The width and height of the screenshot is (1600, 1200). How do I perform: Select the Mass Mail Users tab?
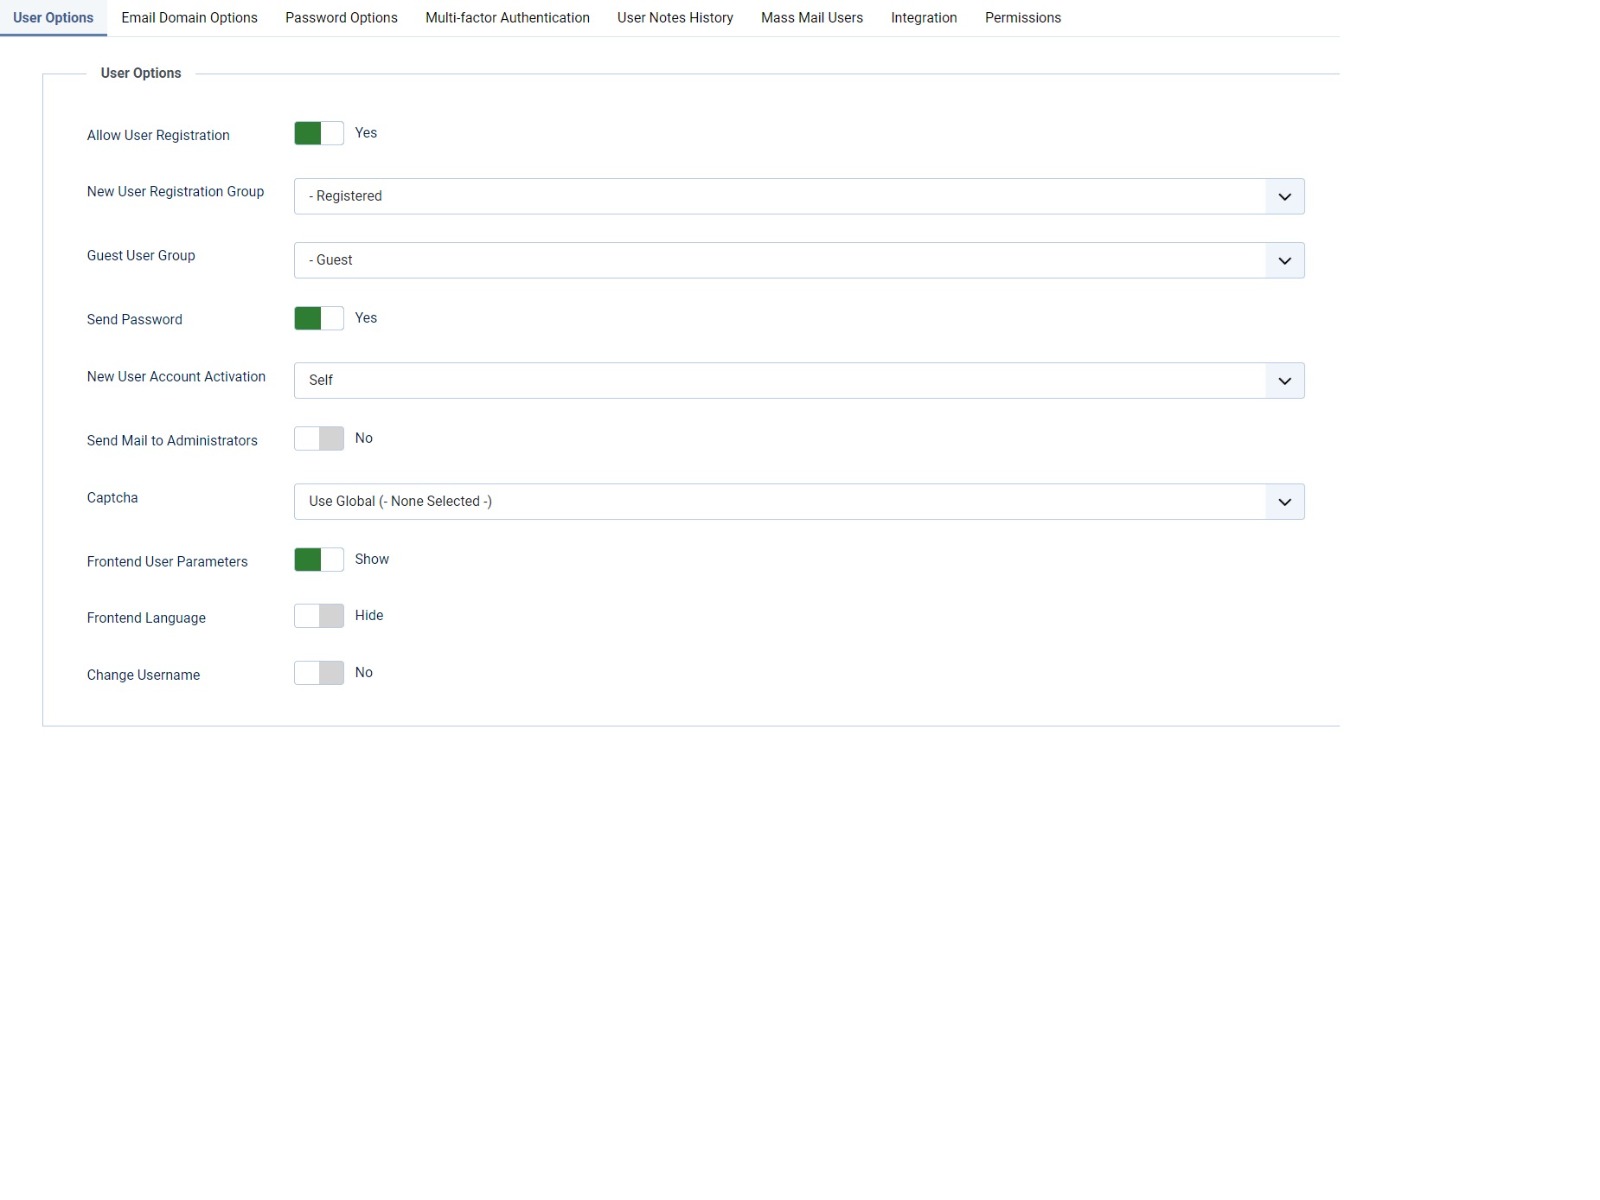[811, 18]
